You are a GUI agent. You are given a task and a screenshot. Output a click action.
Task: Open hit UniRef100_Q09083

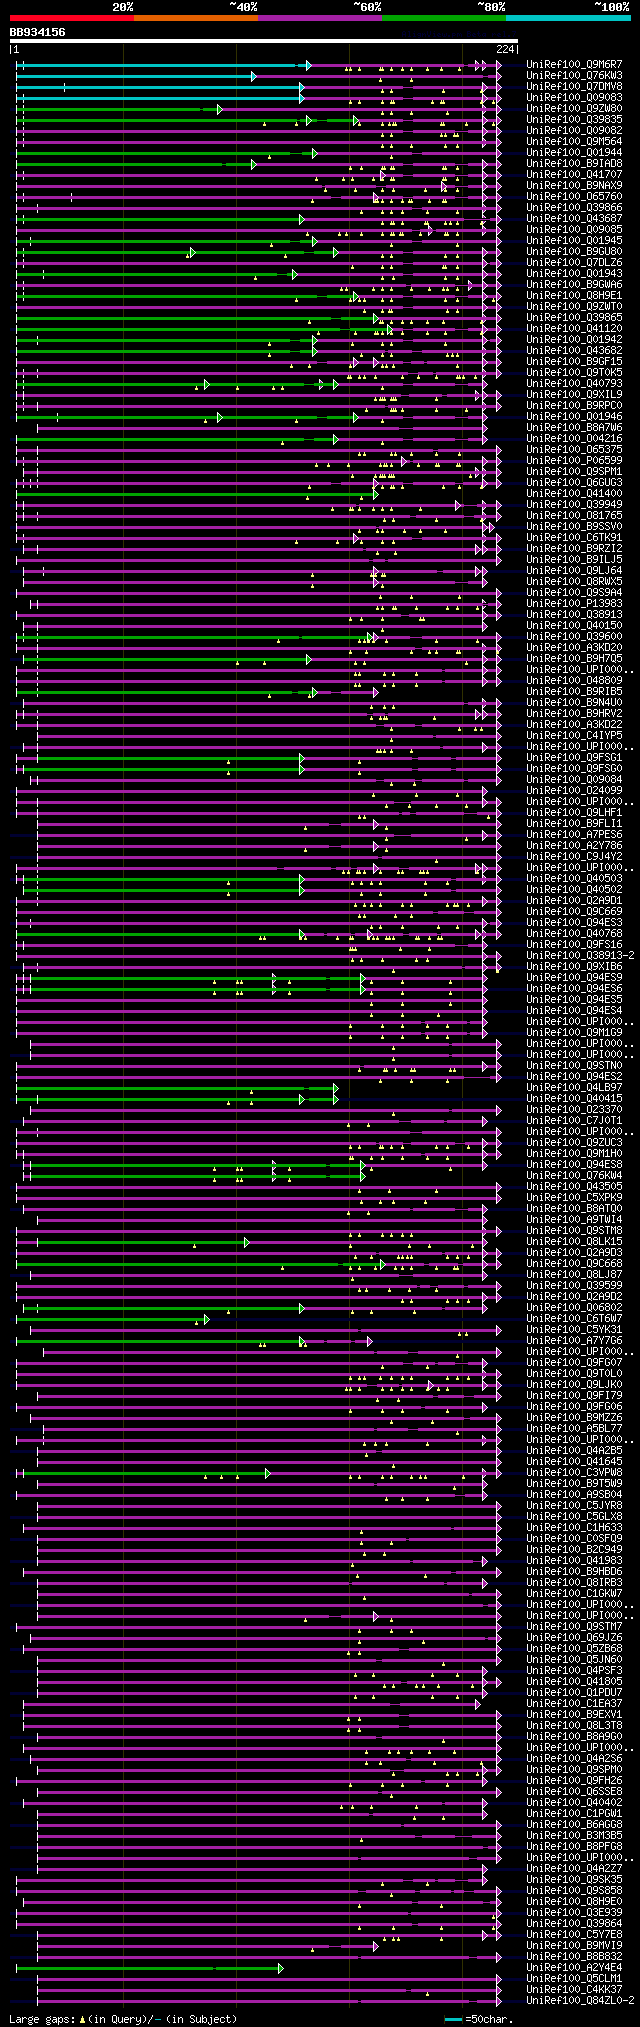[574, 97]
